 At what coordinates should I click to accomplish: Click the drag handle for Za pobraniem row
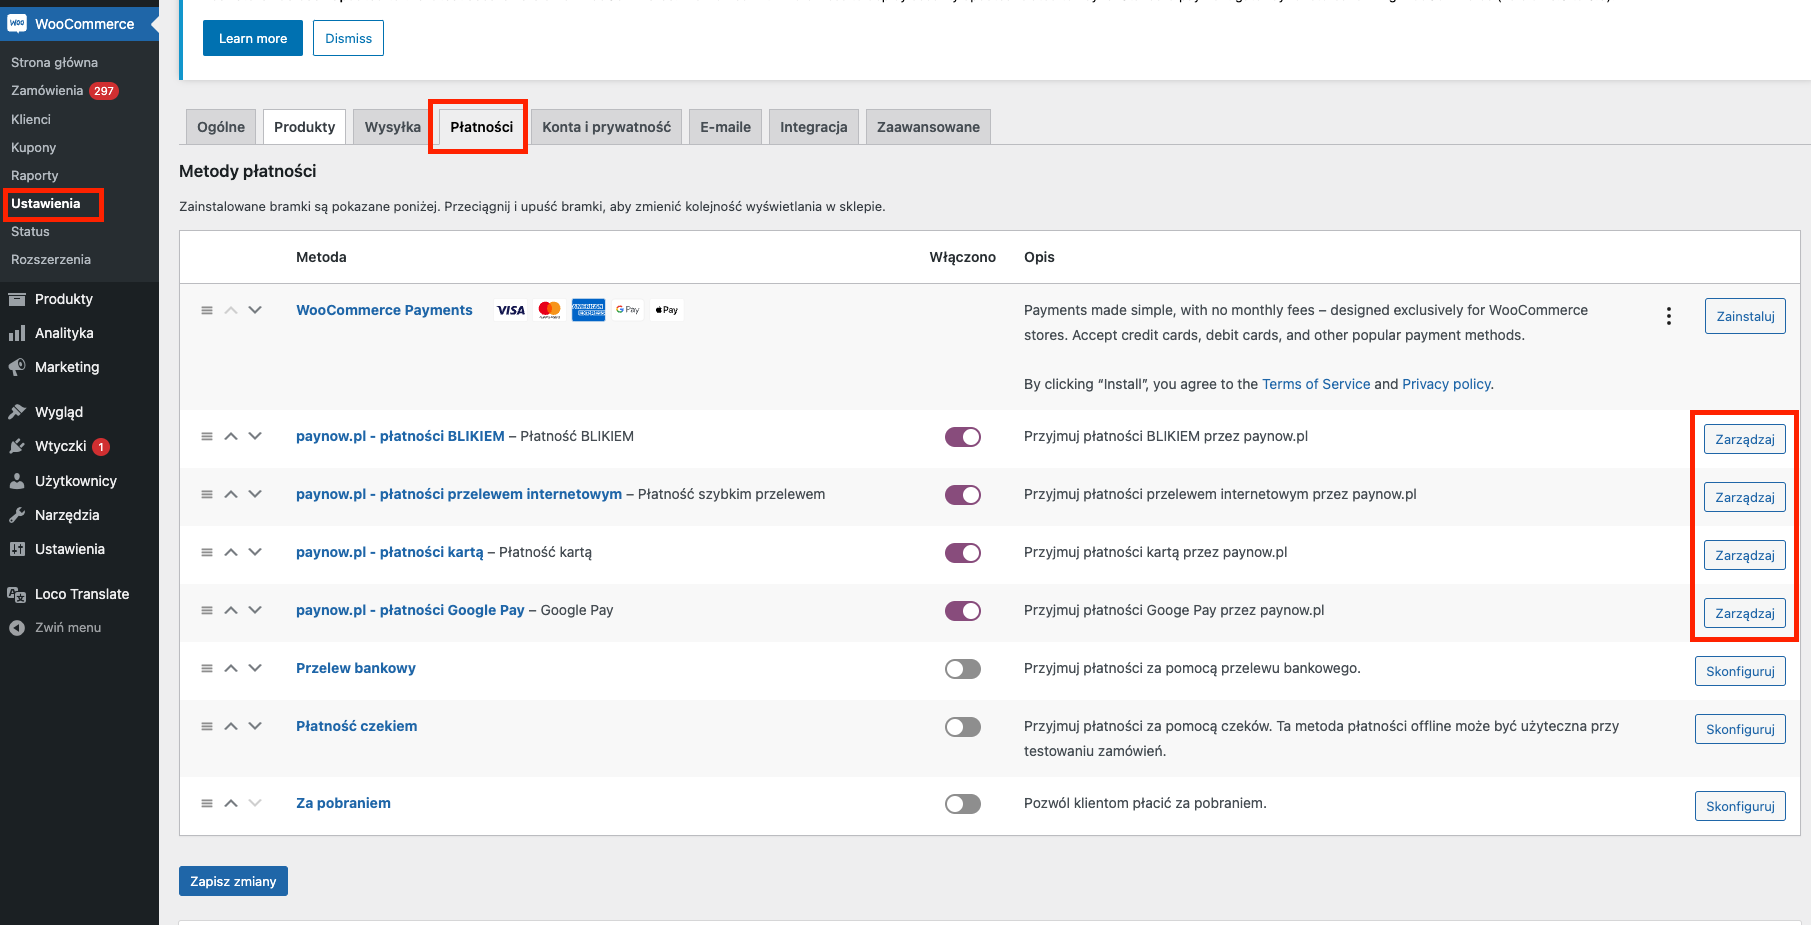[207, 803]
